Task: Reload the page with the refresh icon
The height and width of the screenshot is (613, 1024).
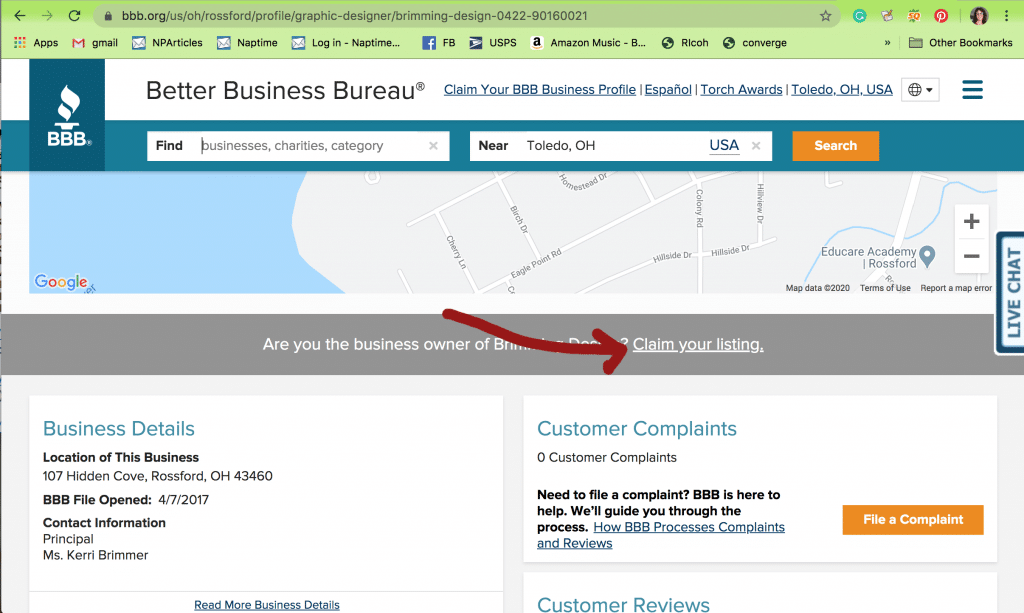Action: [x=74, y=16]
